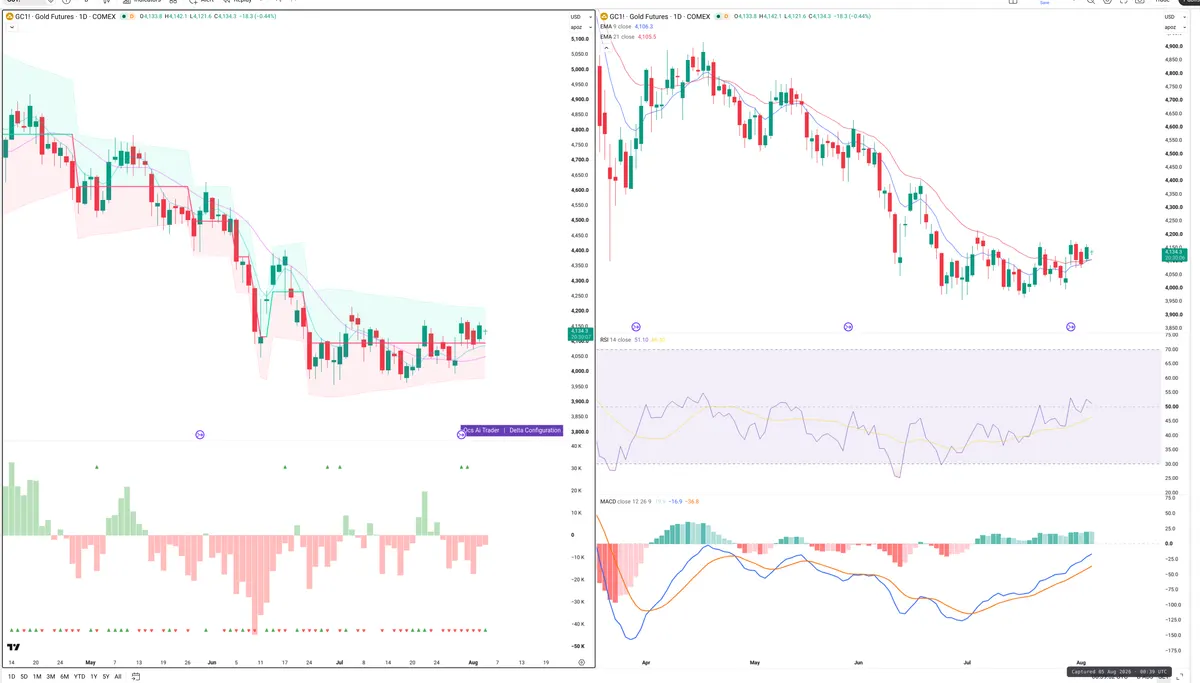Click right chart title GC1! Gold Futures
The height and width of the screenshot is (683, 1200).
pos(661,17)
